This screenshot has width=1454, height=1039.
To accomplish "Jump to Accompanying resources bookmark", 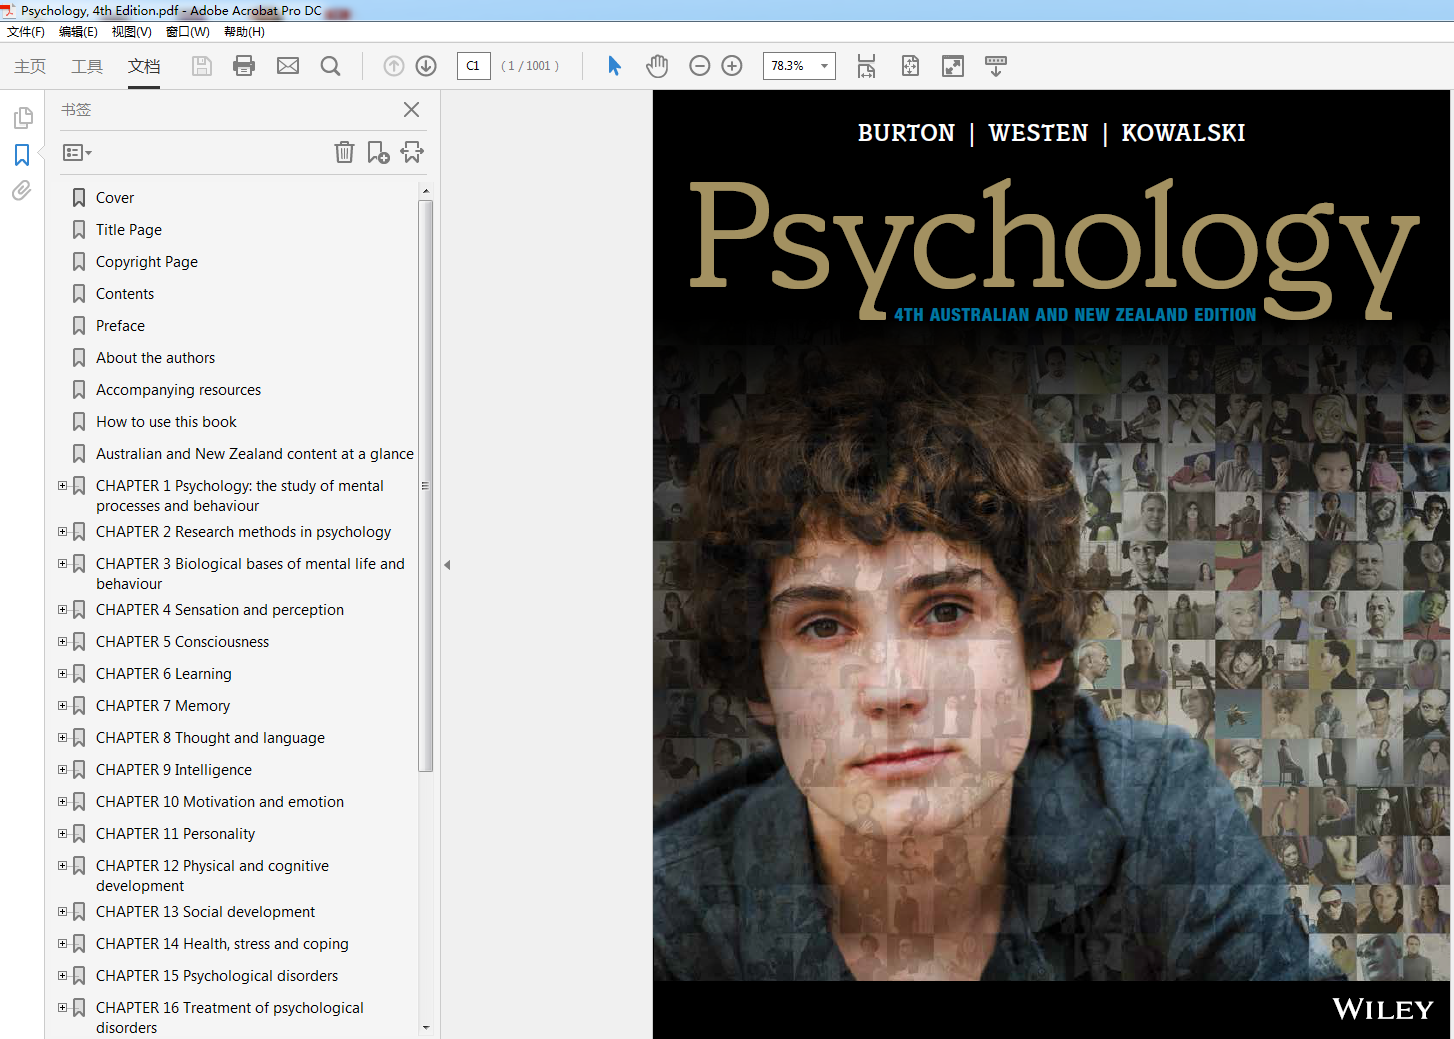I will tap(178, 390).
